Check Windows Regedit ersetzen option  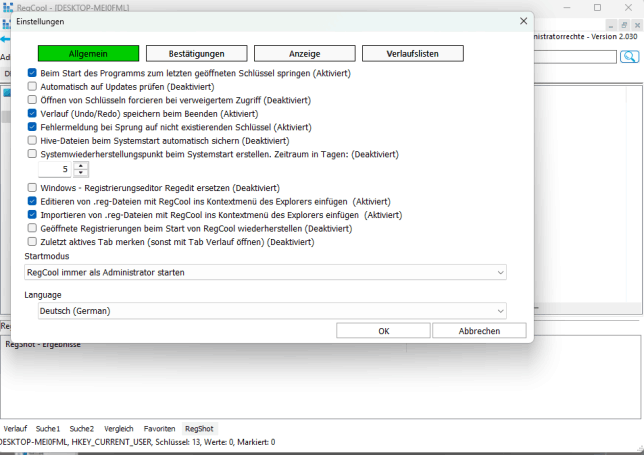(x=33, y=188)
